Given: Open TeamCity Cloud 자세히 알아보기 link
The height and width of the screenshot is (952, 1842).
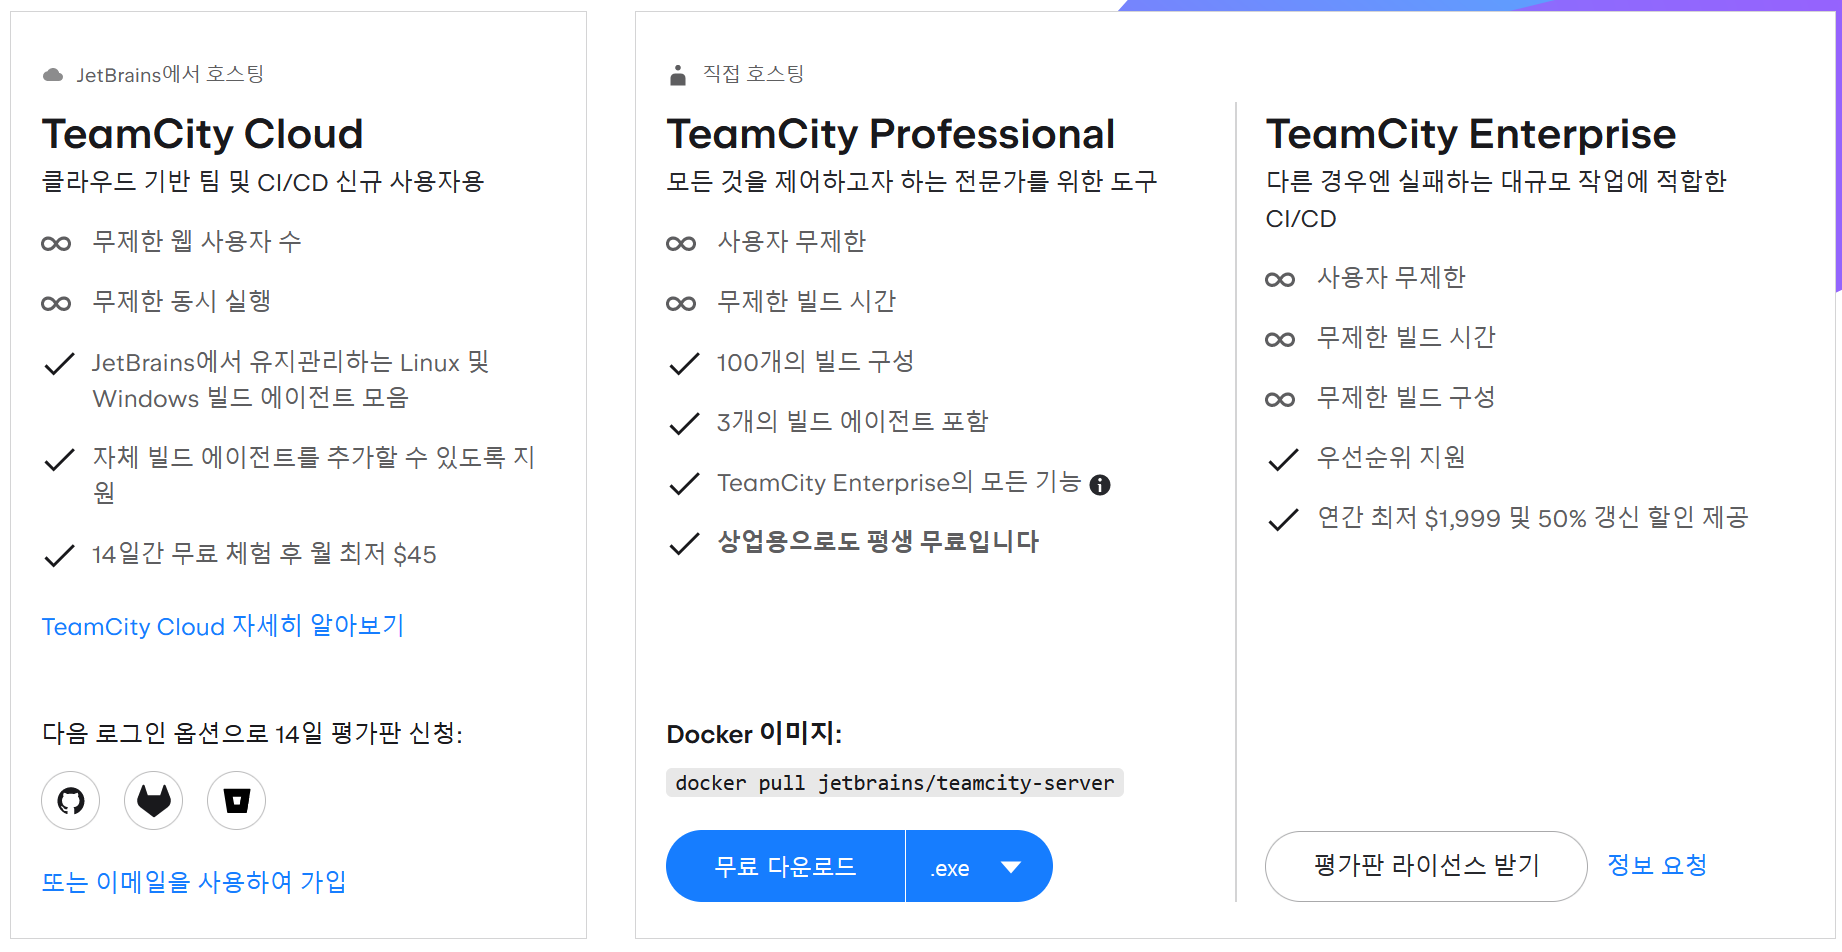Looking at the screenshot, I should click(223, 626).
